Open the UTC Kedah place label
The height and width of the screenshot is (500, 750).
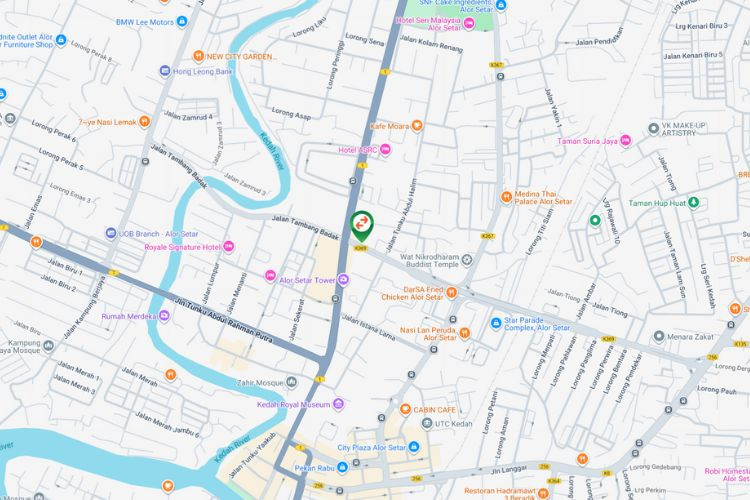point(453,423)
